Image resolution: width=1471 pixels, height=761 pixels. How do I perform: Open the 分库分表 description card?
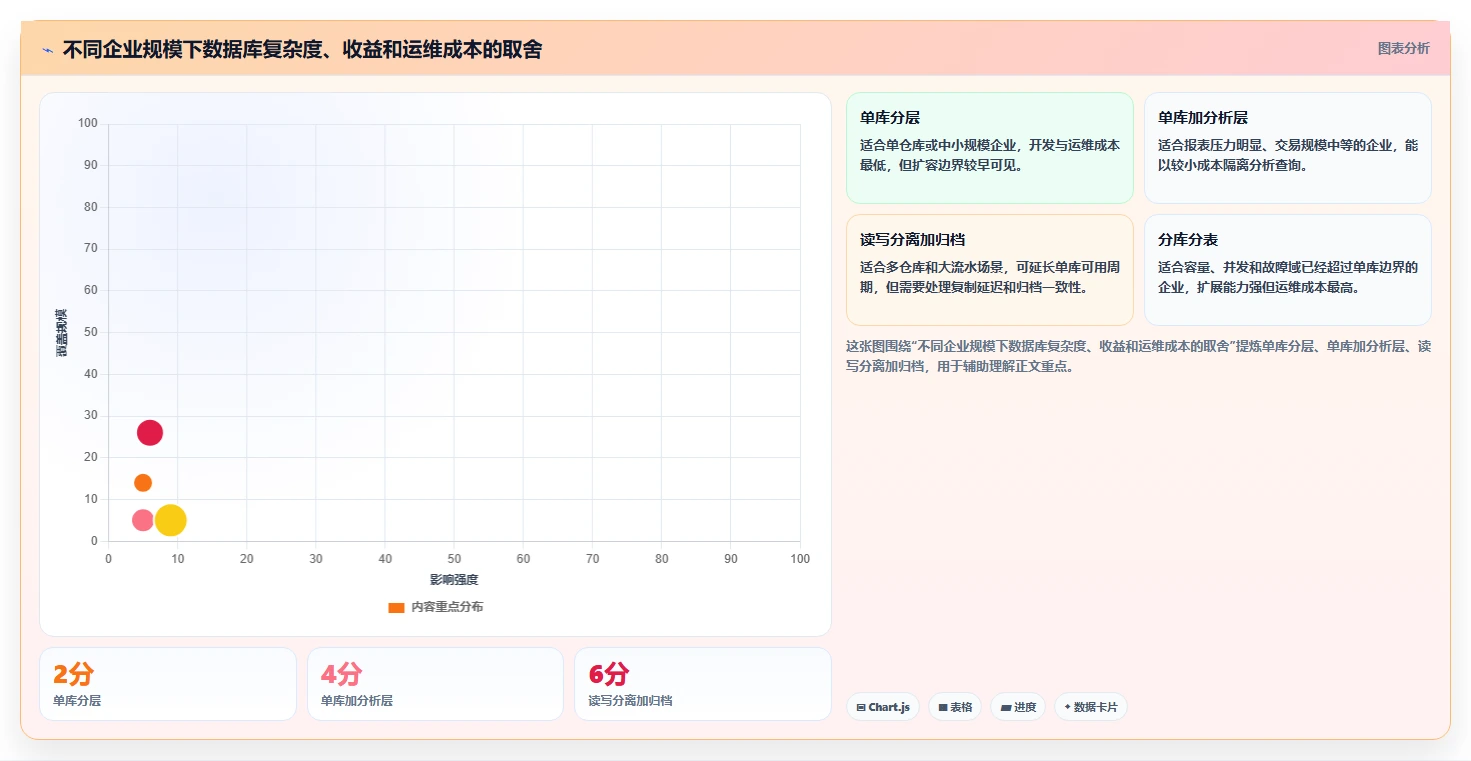point(1288,270)
